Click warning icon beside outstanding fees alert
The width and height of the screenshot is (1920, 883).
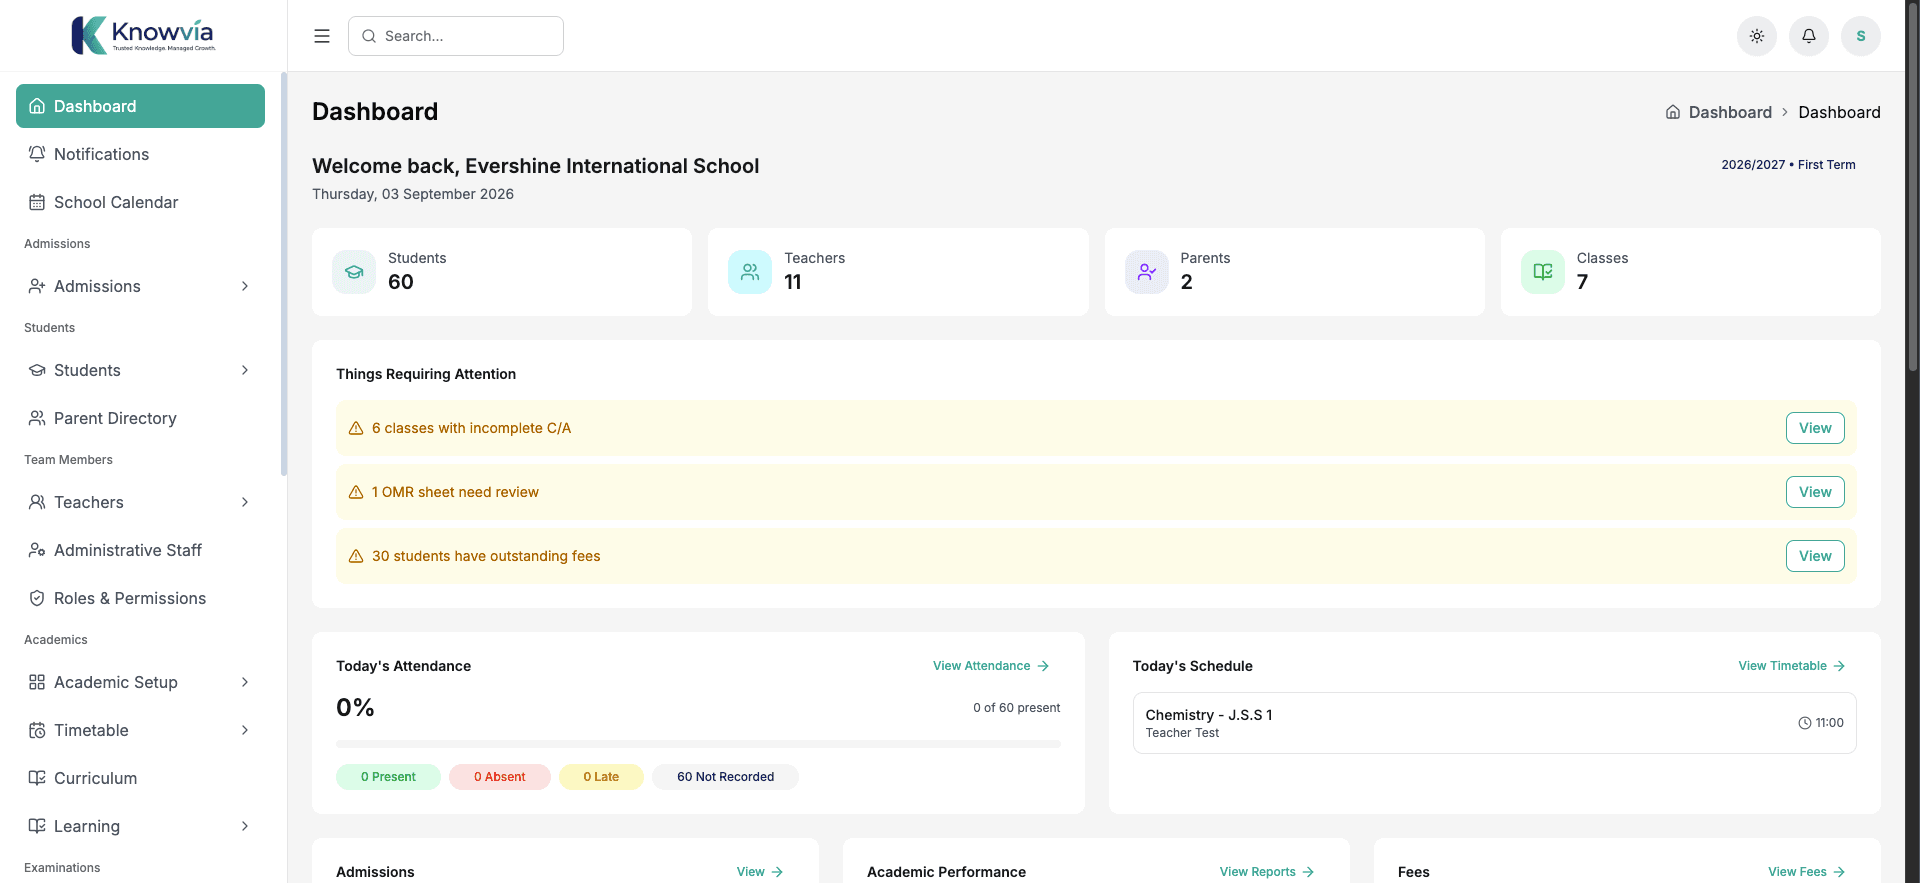click(356, 556)
